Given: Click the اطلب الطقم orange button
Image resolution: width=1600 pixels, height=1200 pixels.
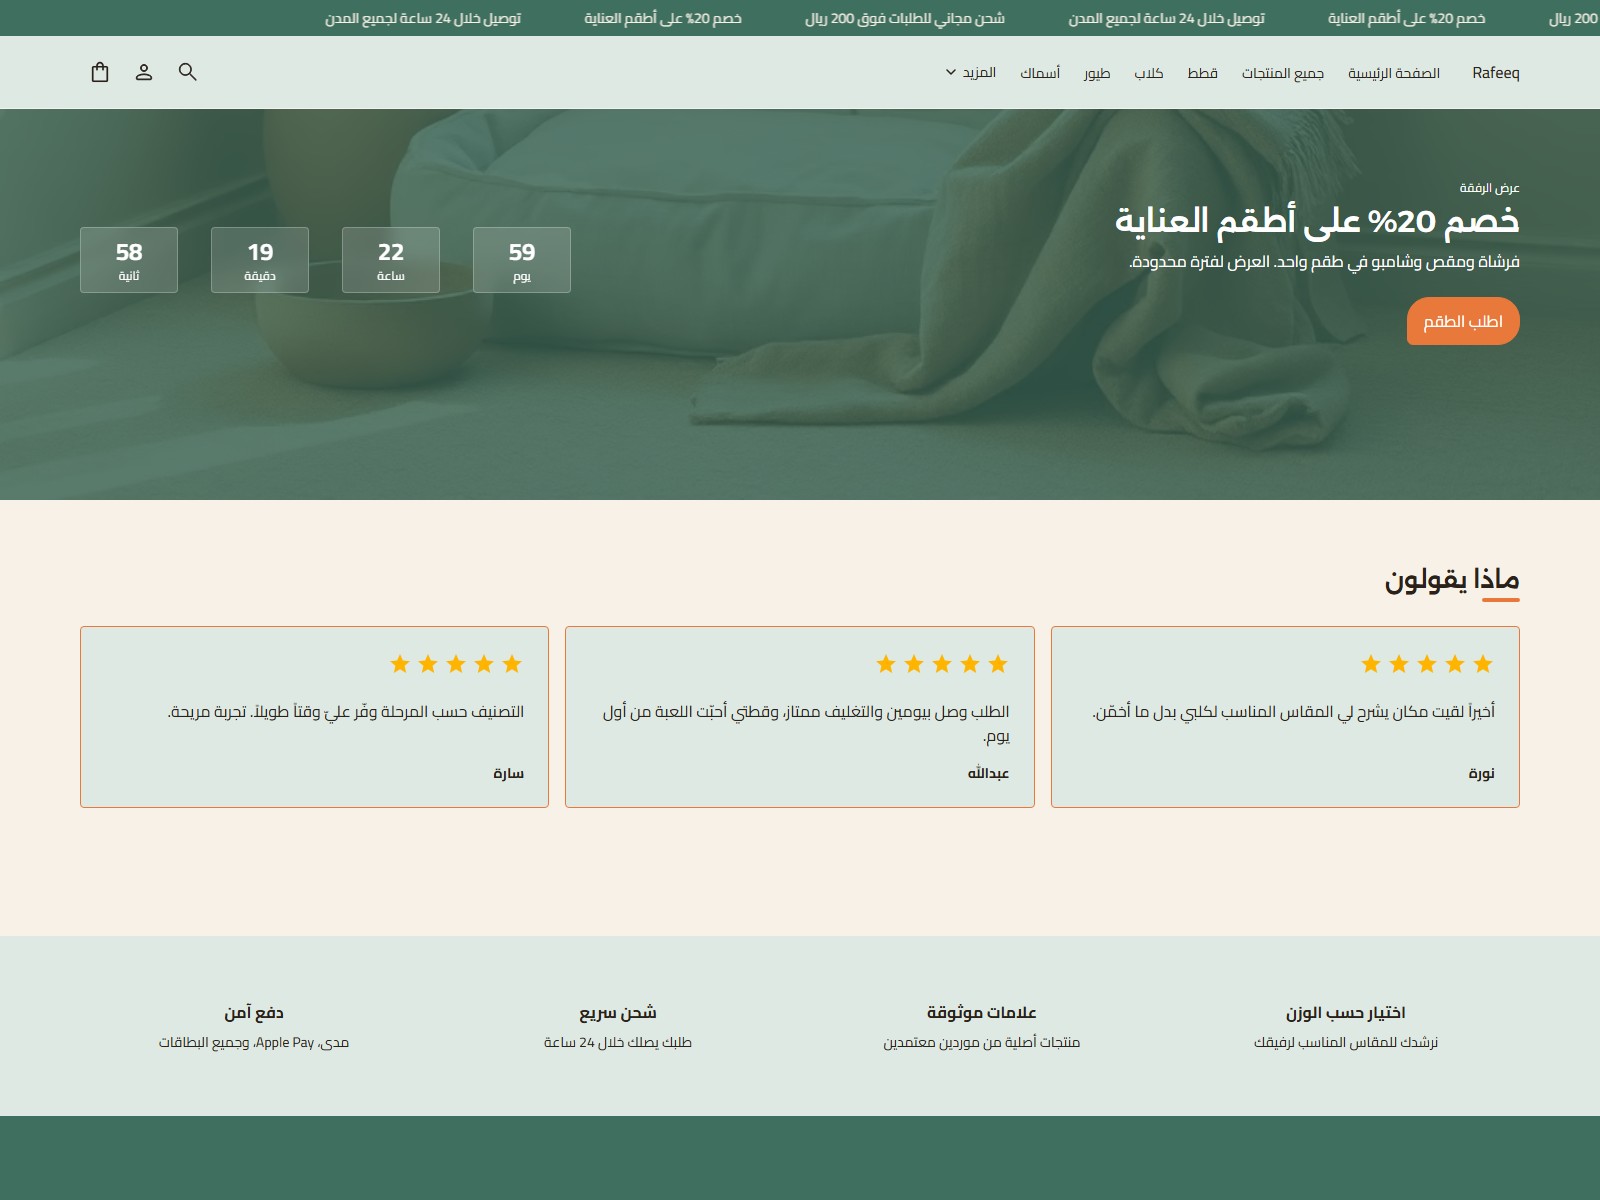Looking at the screenshot, I should (1463, 321).
